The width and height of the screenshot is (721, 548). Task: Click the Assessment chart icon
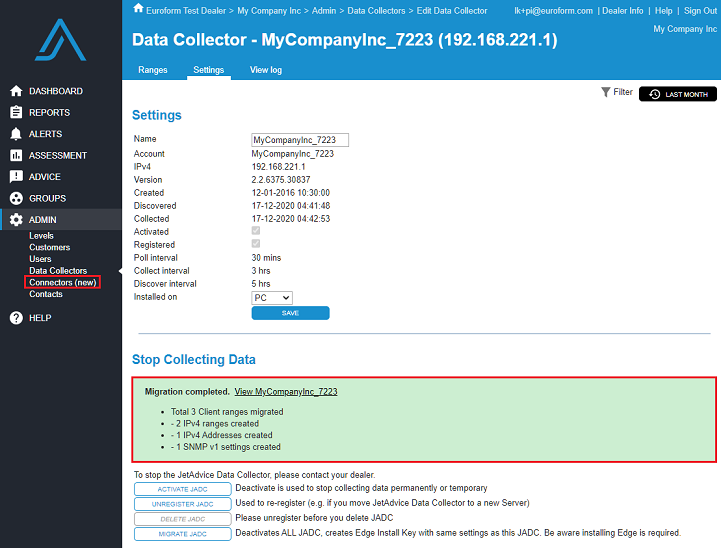pos(16,155)
